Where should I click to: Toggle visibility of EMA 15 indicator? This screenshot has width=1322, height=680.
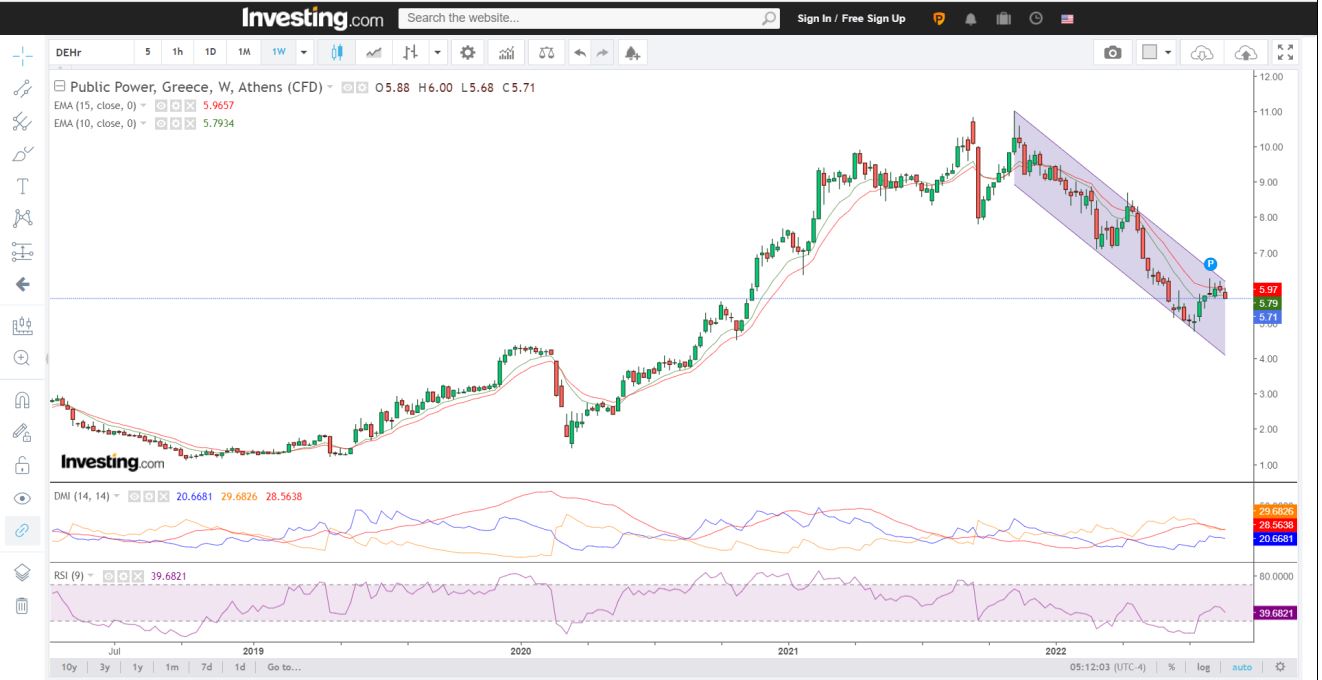point(160,105)
